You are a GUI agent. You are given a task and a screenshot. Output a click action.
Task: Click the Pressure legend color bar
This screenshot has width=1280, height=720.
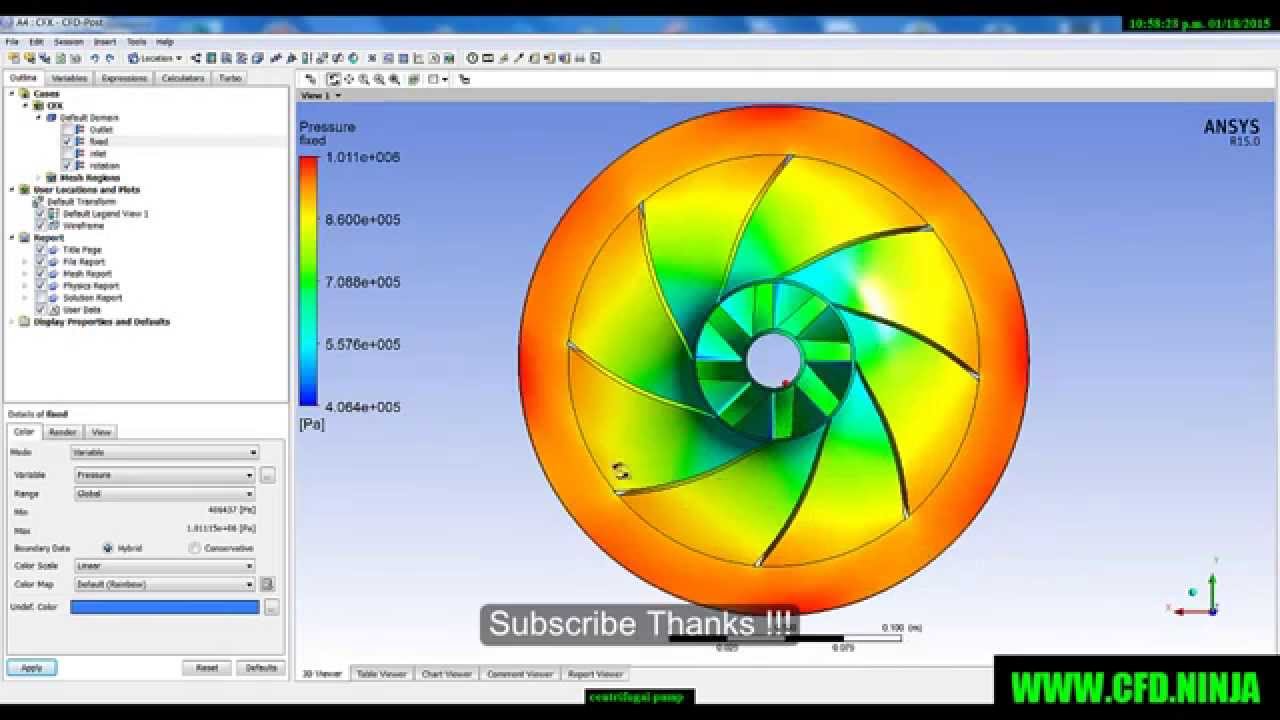pos(308,281)
